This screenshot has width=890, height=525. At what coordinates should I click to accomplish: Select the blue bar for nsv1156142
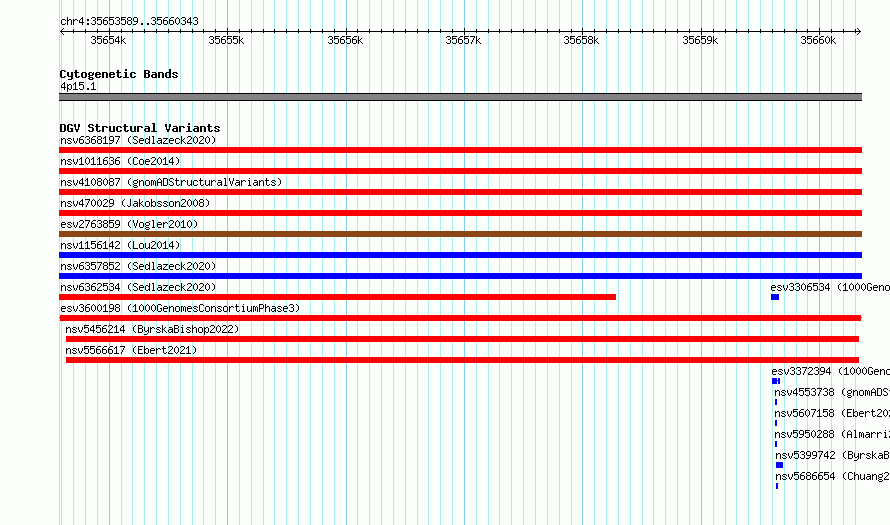point(460,255)
